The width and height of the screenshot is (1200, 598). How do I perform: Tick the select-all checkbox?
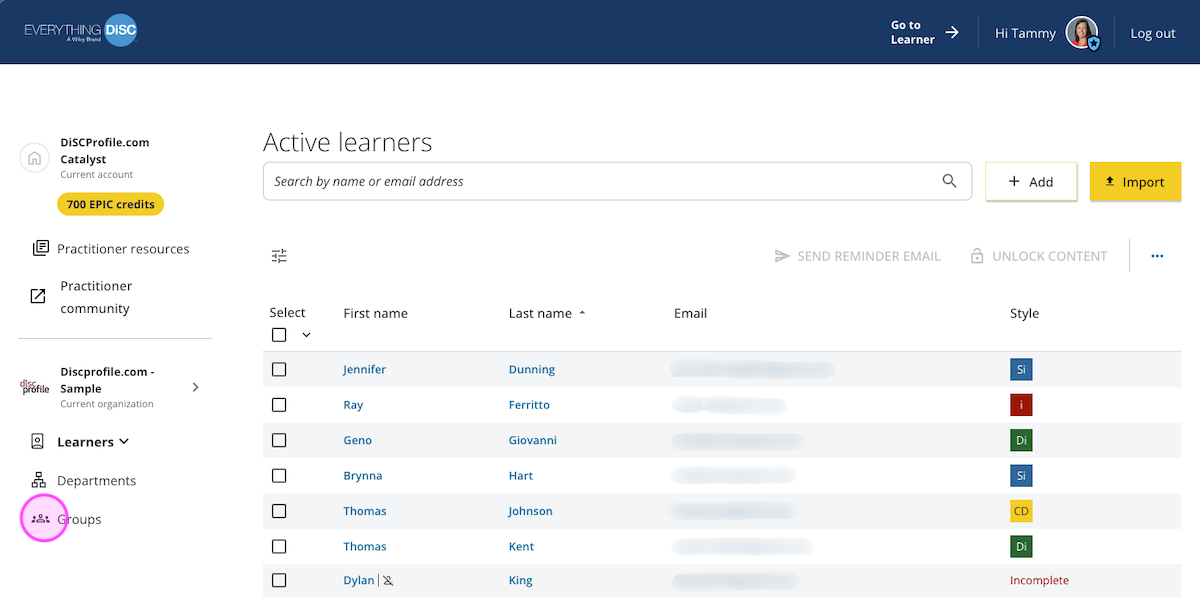tap(279, 335)
